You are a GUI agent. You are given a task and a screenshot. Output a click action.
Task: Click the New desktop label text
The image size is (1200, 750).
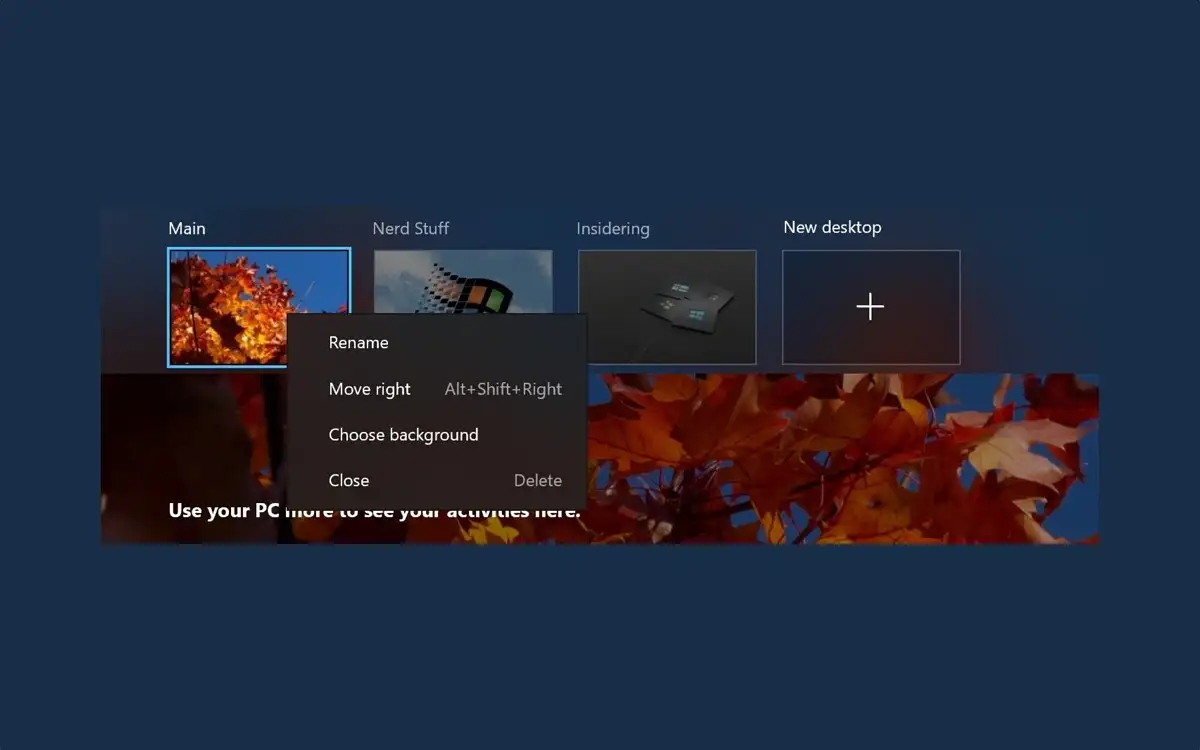pyautogui.click(x=832, y=227)
